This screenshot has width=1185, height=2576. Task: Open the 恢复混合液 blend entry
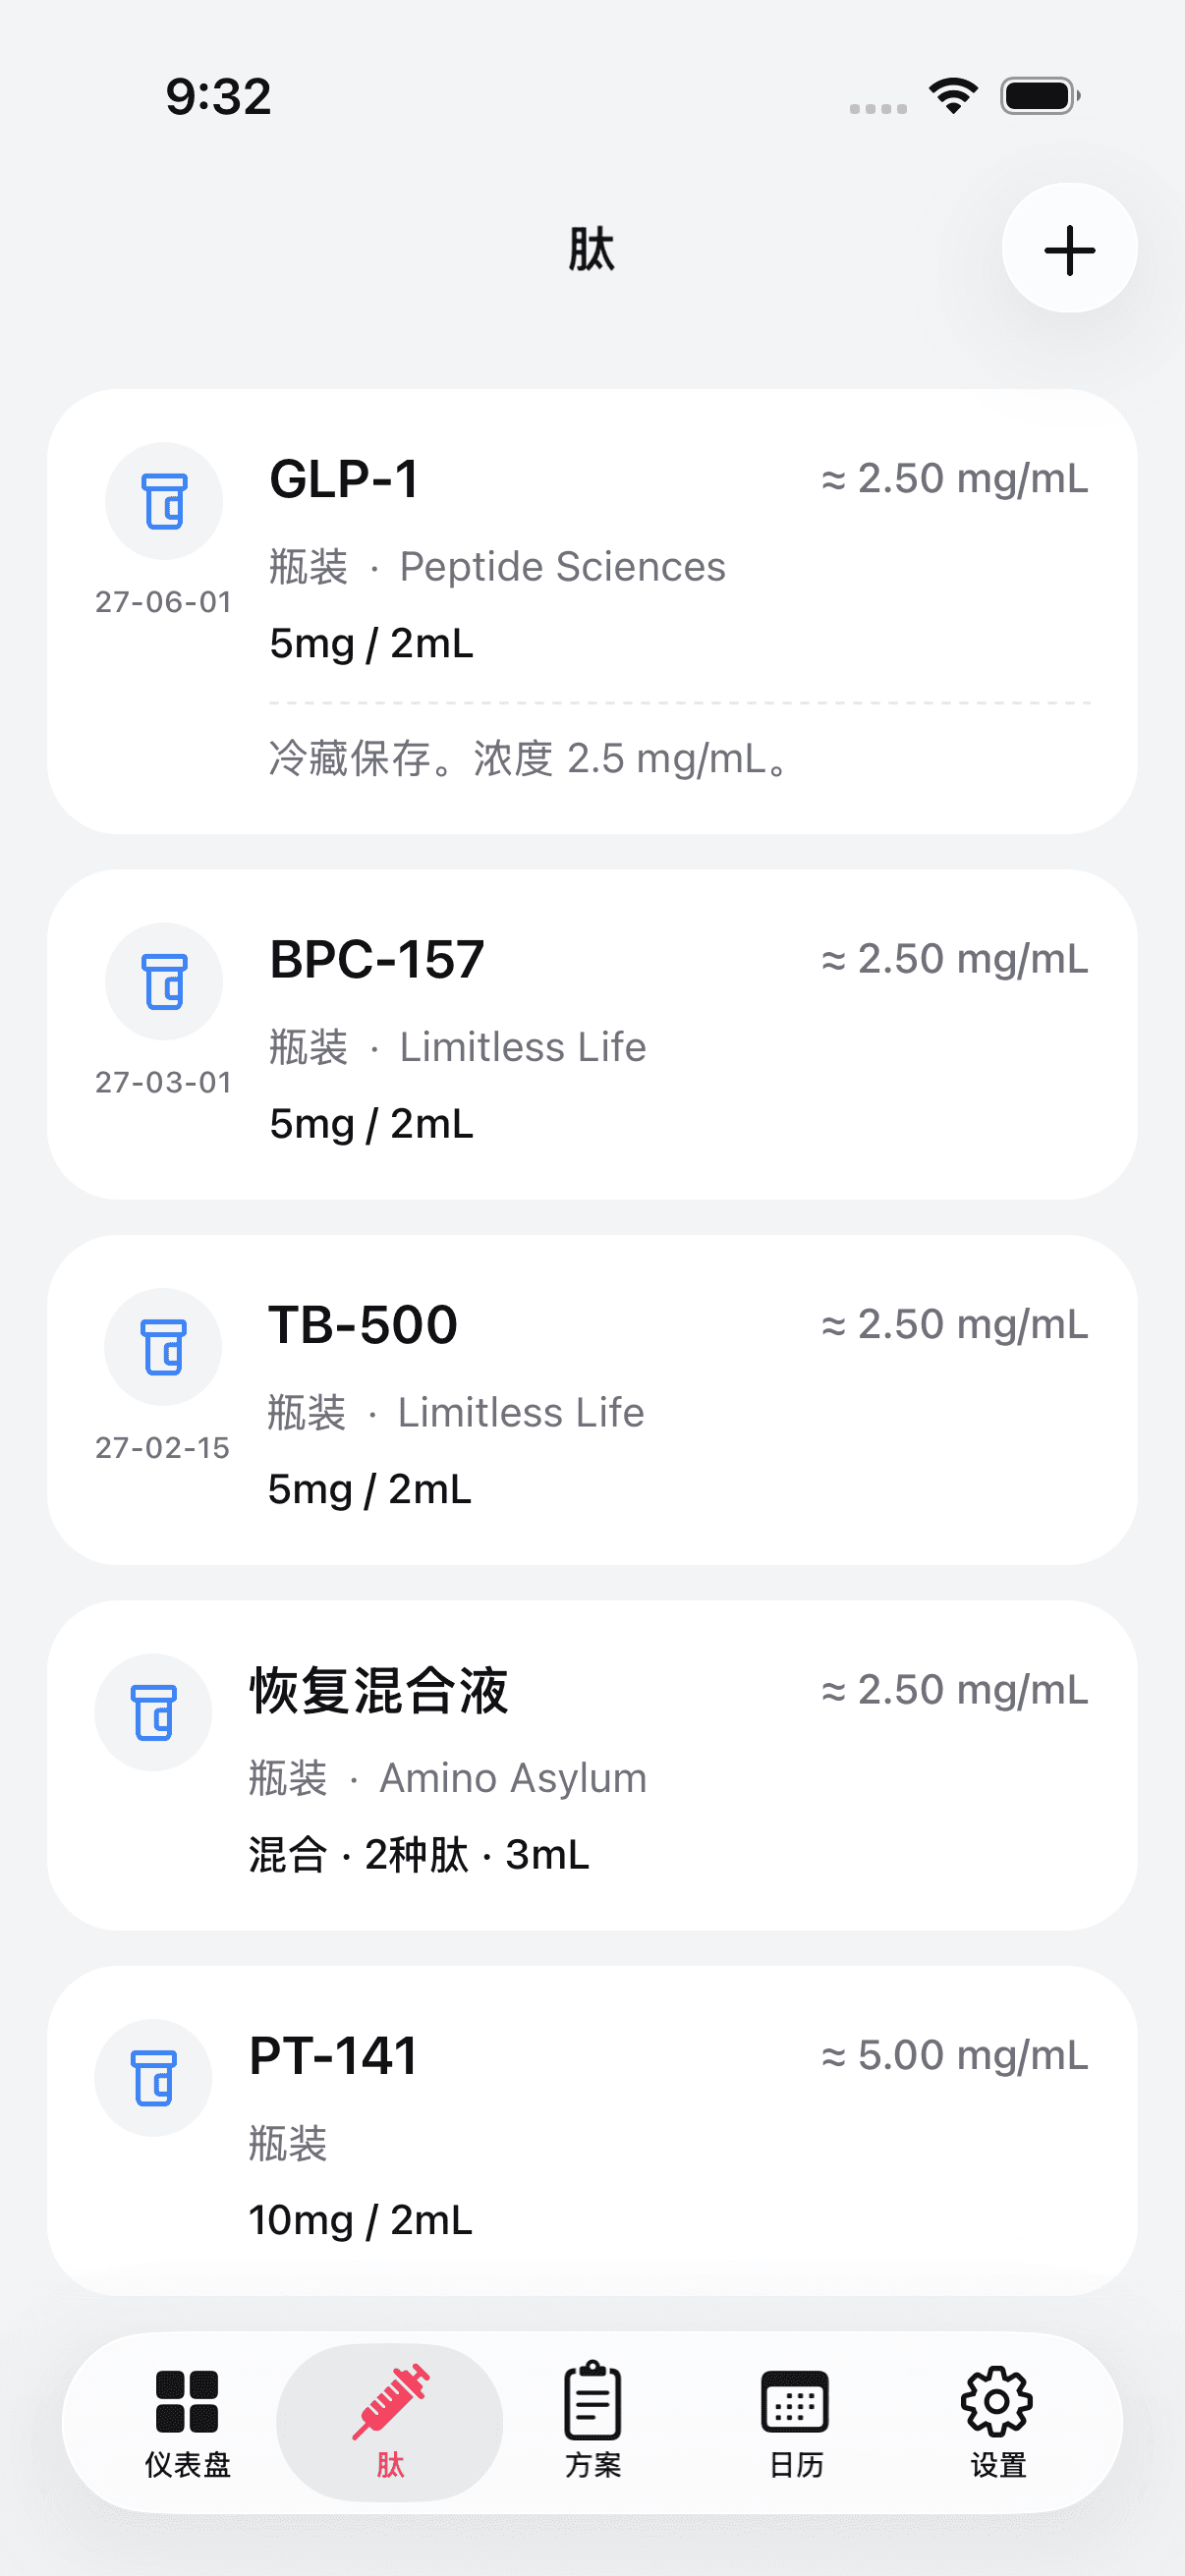379,1691
